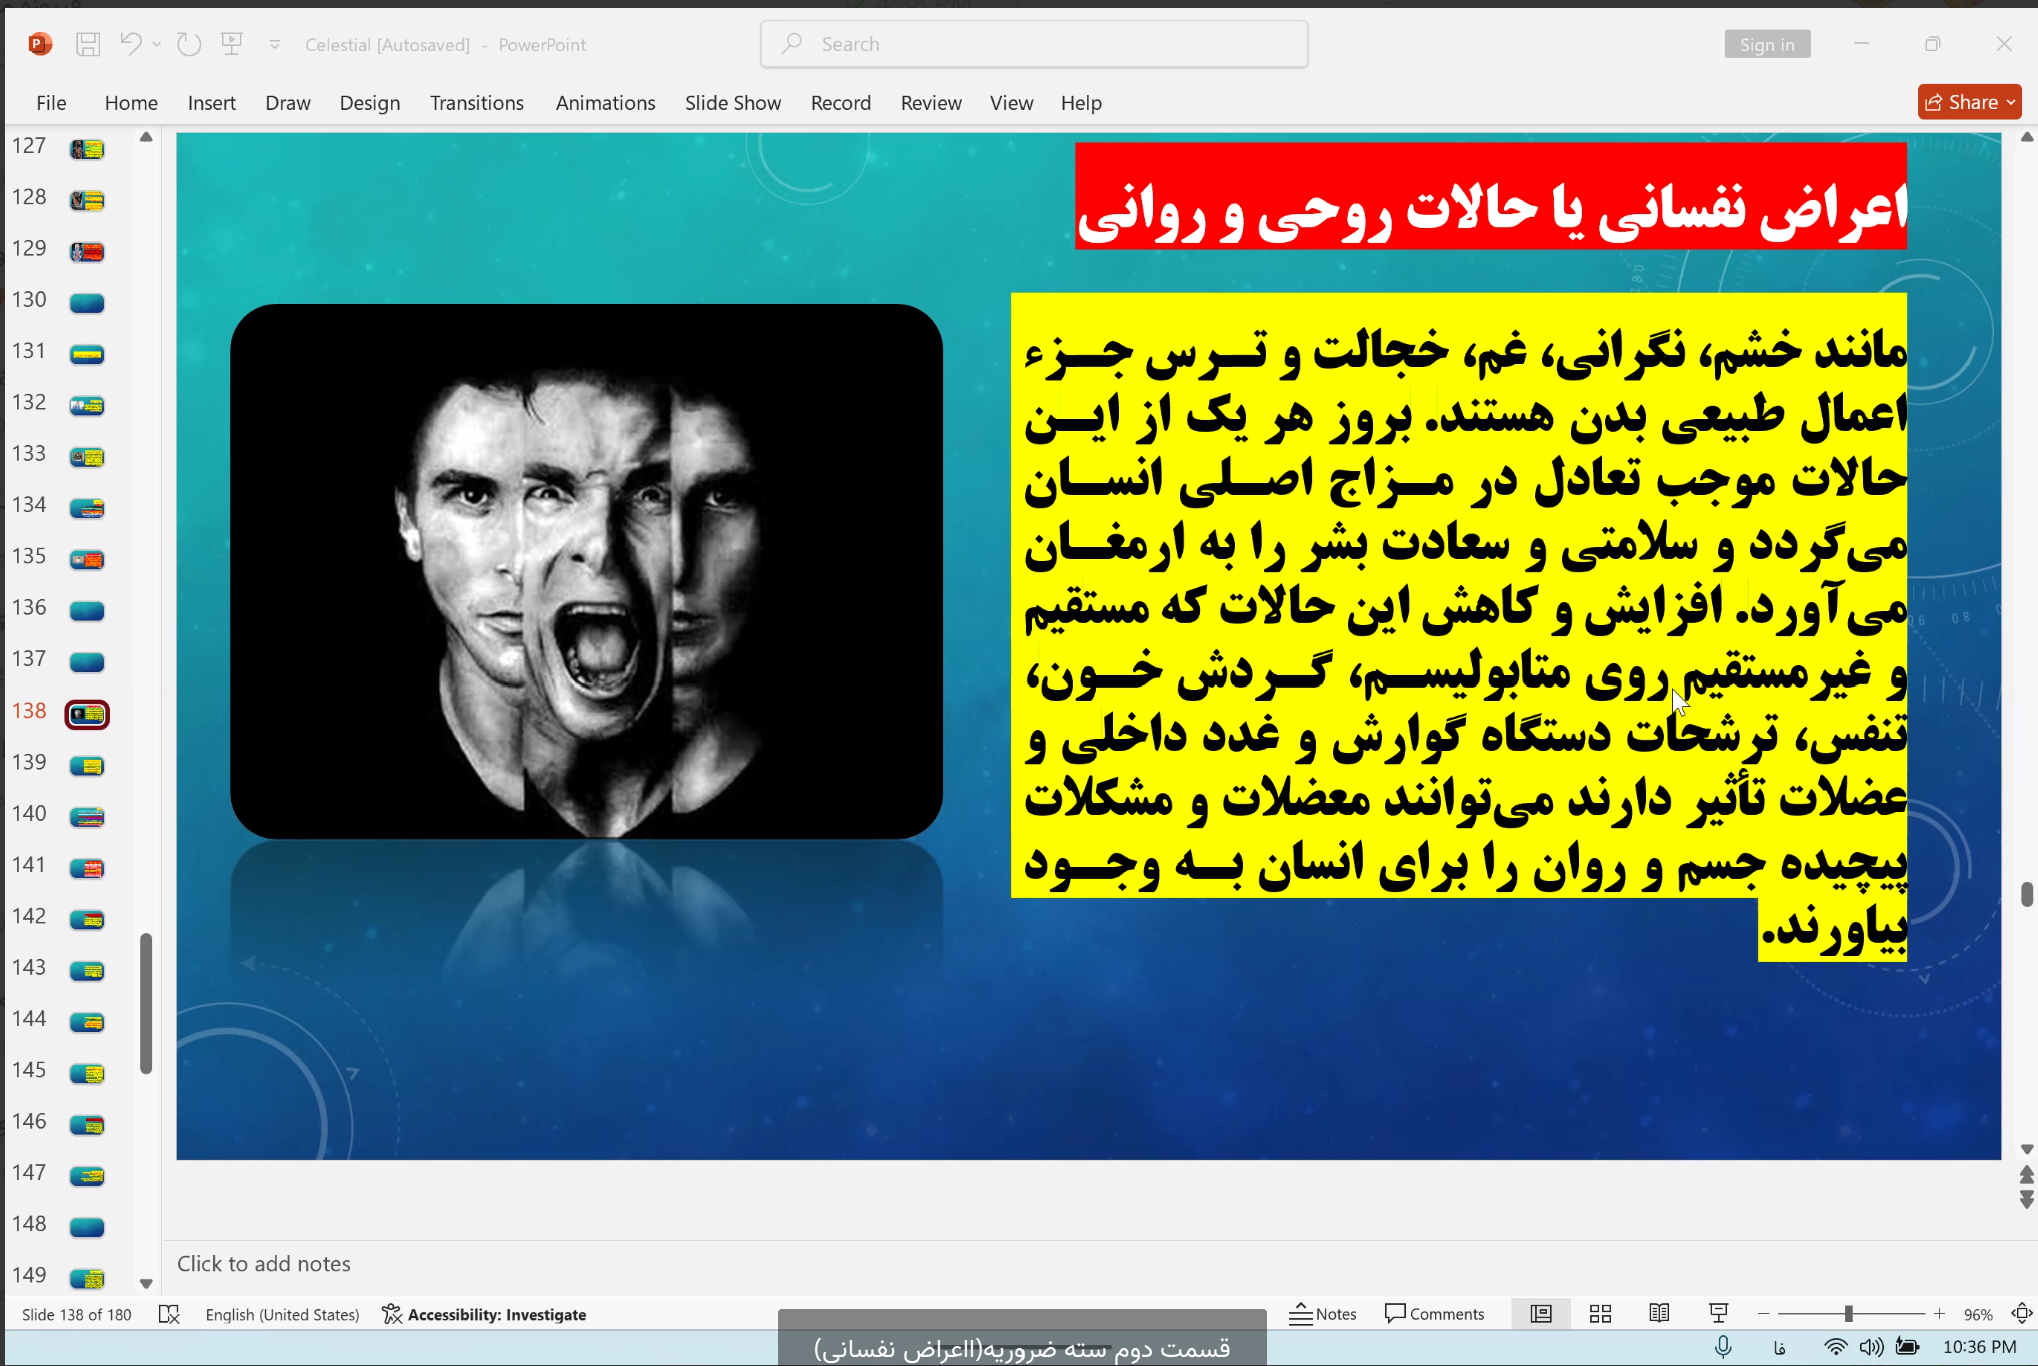The width and height of the screenshot is (2038, 1366).
Task: Start Slide Show from status bar icon
Action: [1719, 1314]
